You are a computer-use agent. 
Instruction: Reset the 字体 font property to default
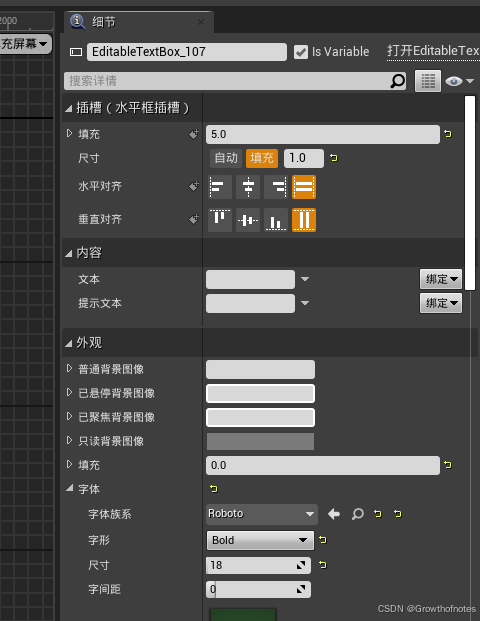tap(214, 489)
